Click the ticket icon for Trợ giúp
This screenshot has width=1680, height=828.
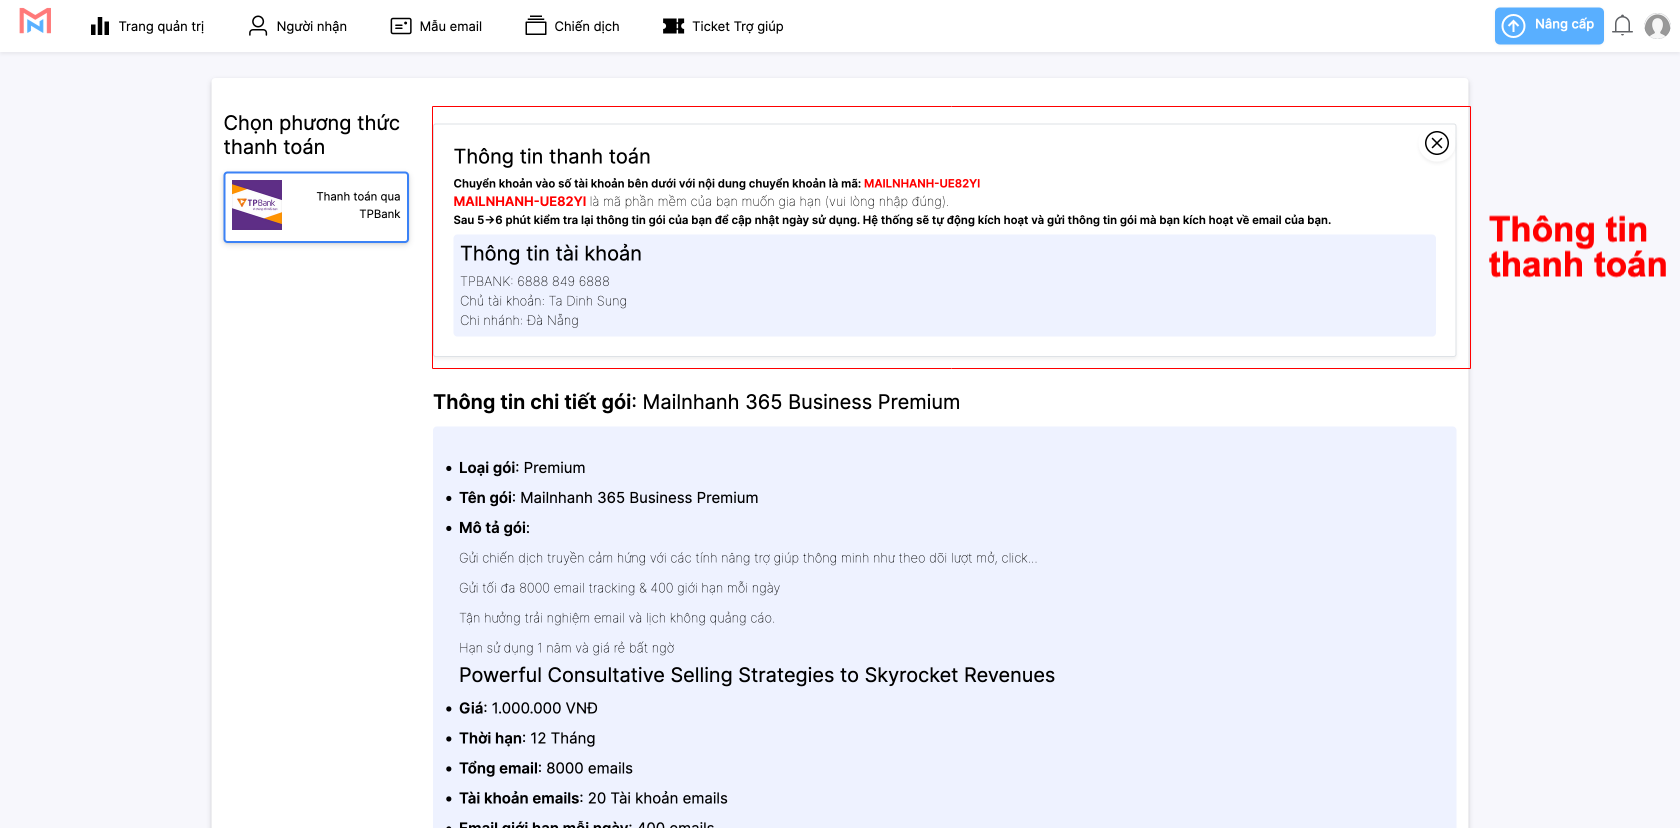673,26
